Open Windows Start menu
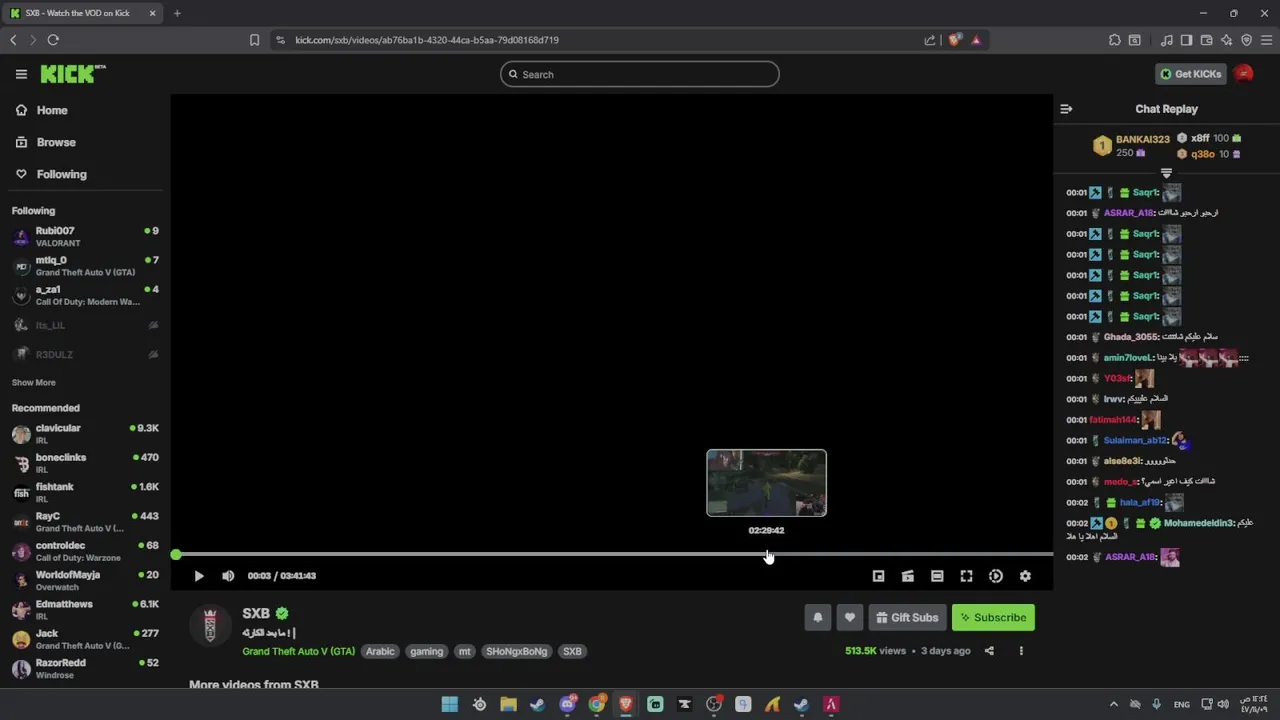Screen dimensions: 1280x720 [x=450, y=704]
